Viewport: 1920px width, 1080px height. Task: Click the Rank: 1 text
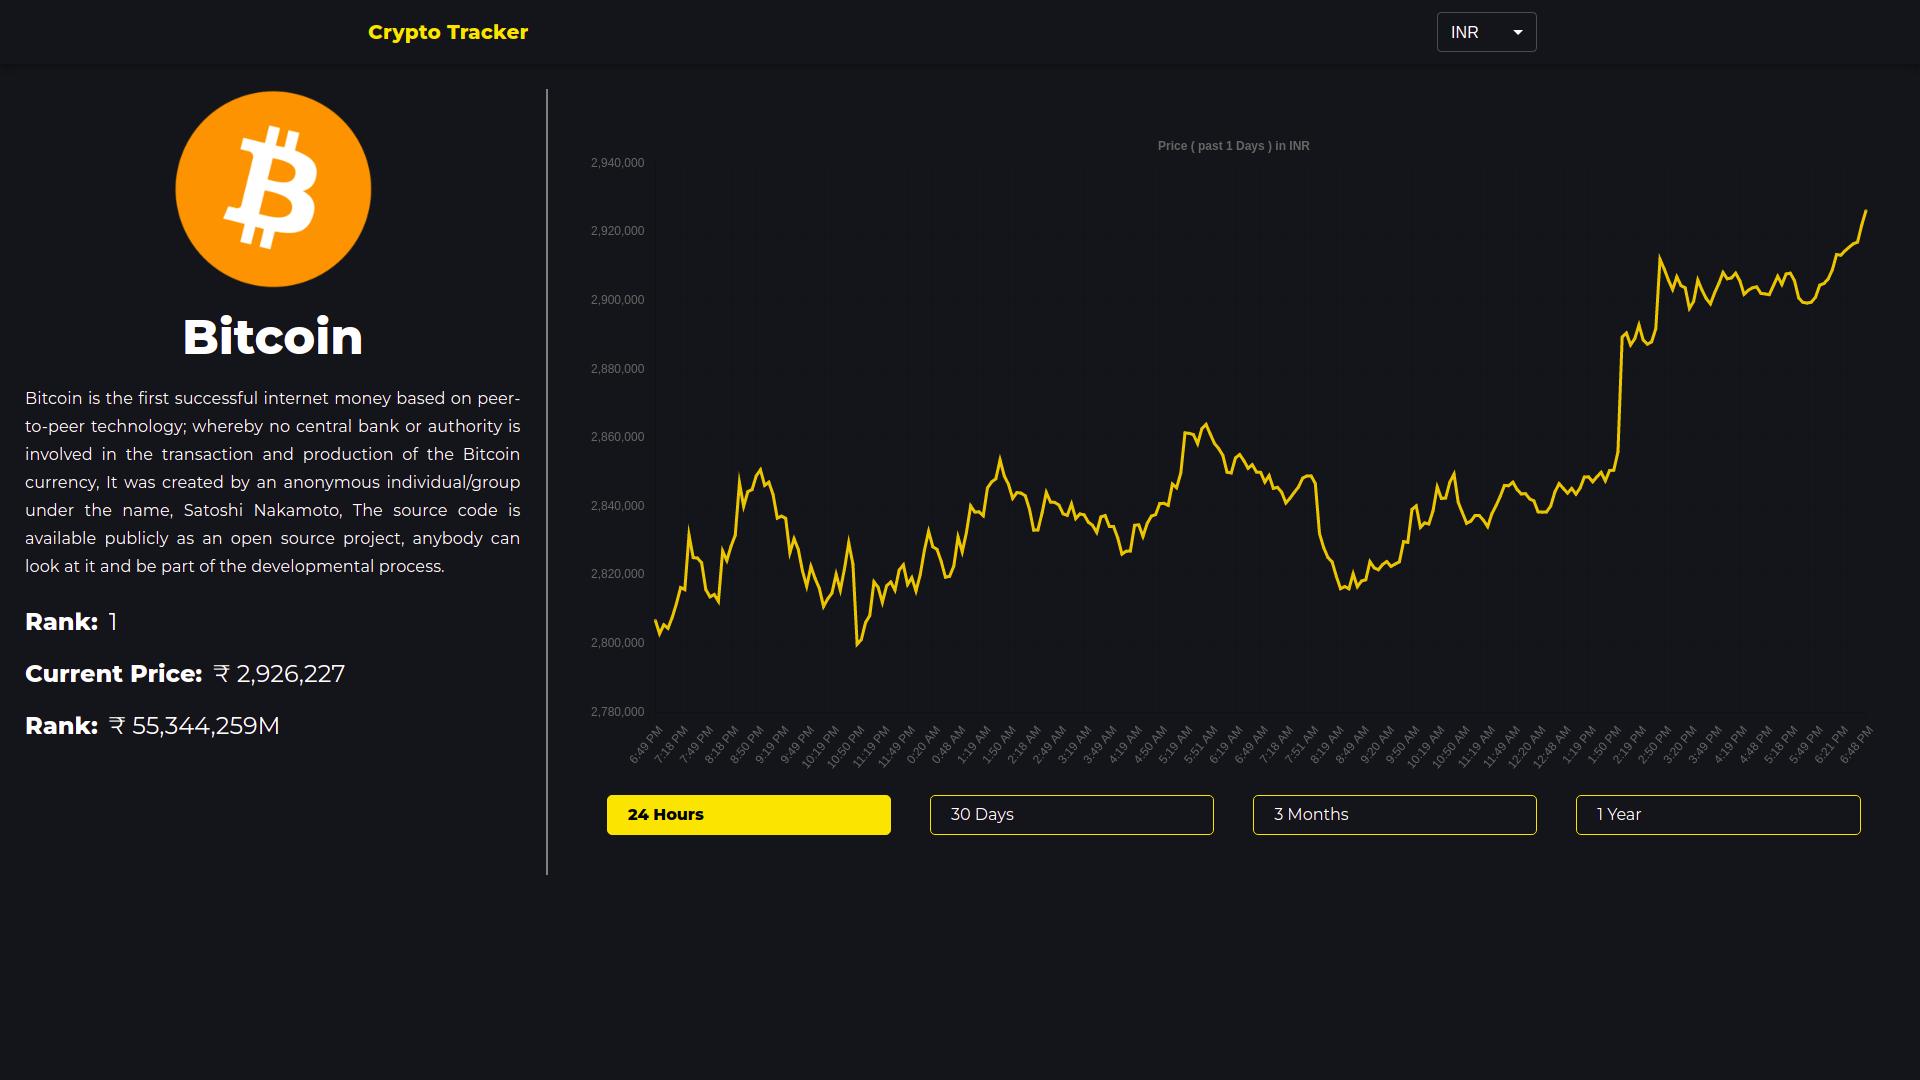click(x=71, y=622)
